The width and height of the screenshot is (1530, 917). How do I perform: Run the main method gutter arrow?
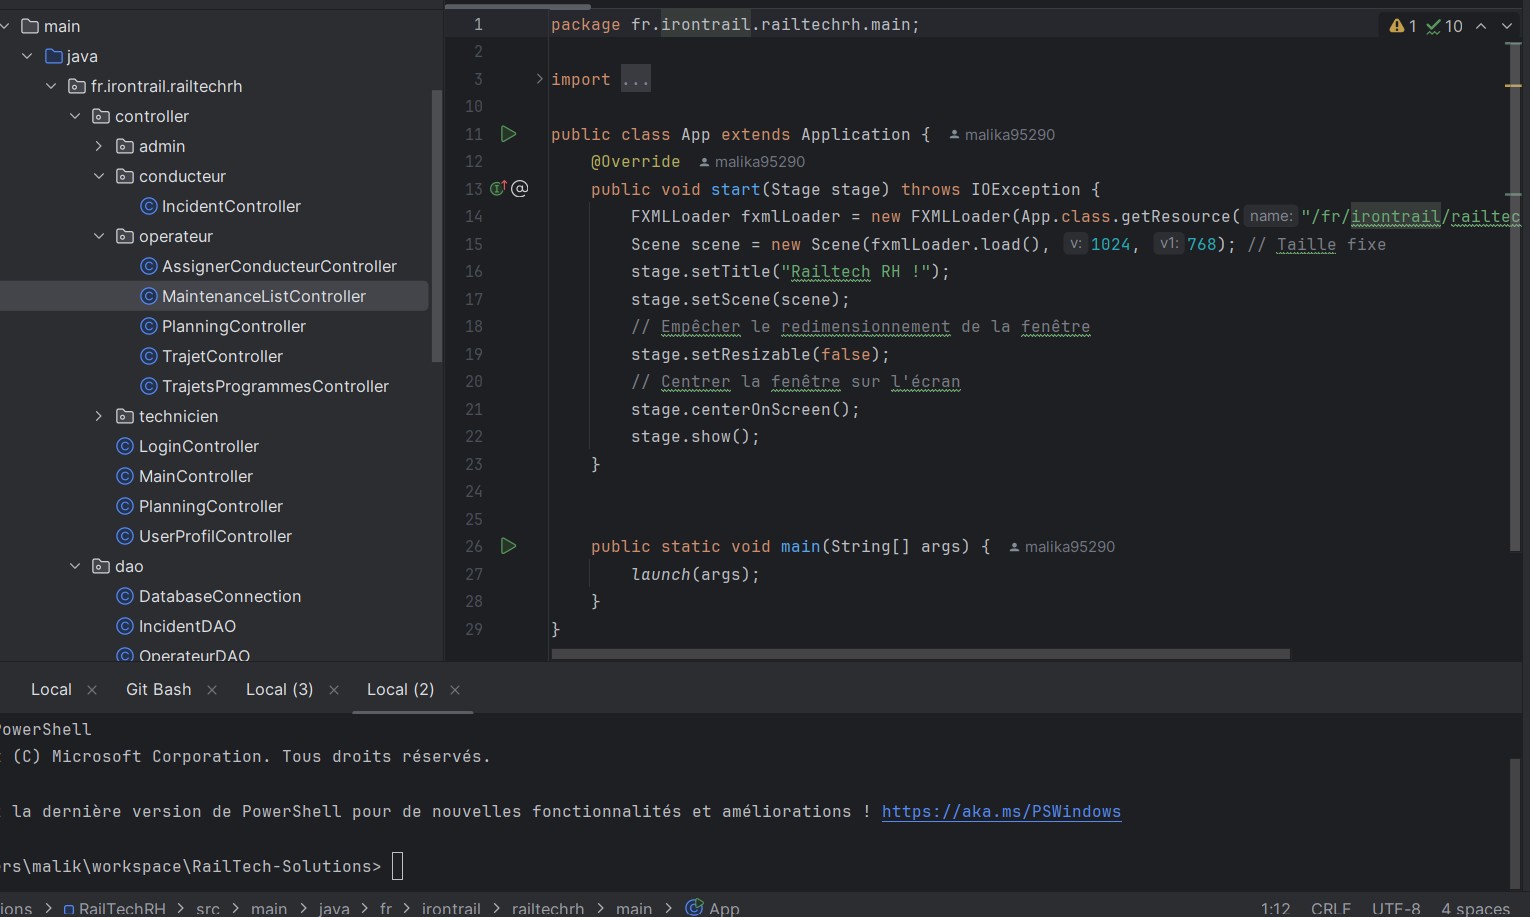pos(508,546)
